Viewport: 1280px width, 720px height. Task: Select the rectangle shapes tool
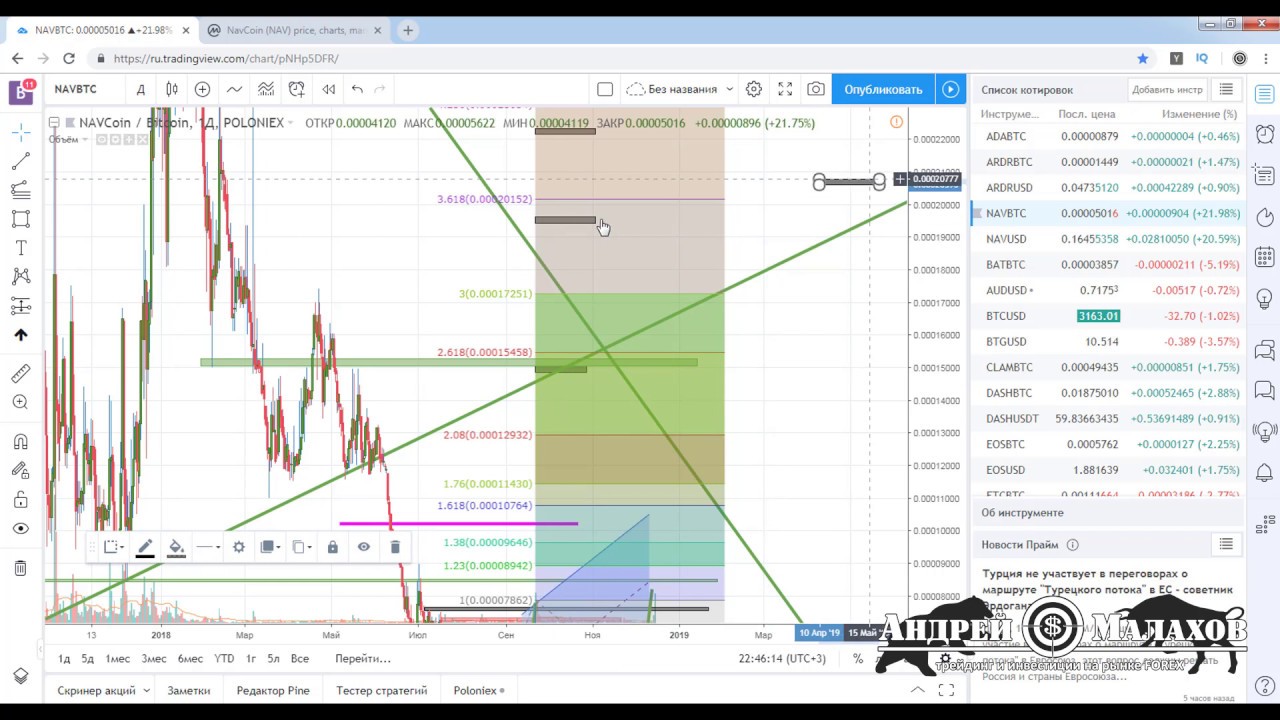pos(21,219)
